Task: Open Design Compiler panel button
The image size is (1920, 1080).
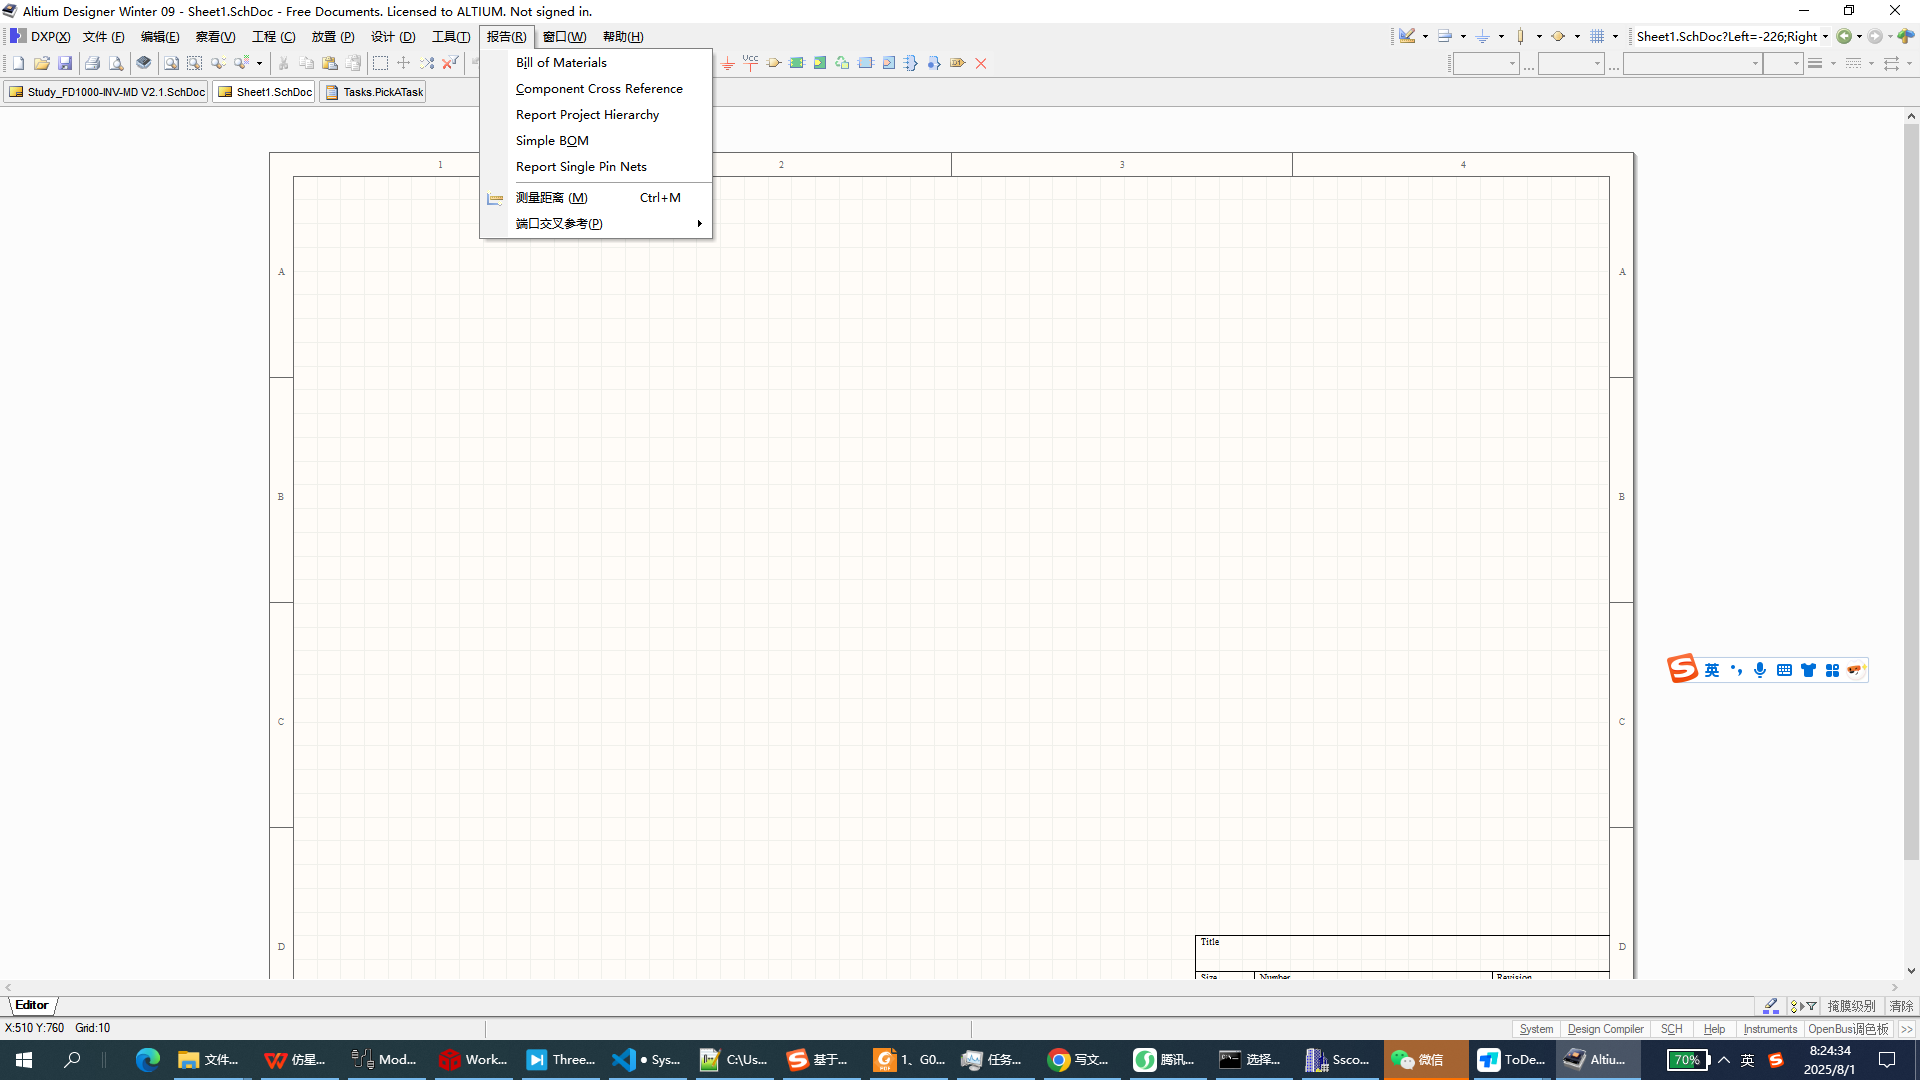Action: [x=1605, y=1029]
